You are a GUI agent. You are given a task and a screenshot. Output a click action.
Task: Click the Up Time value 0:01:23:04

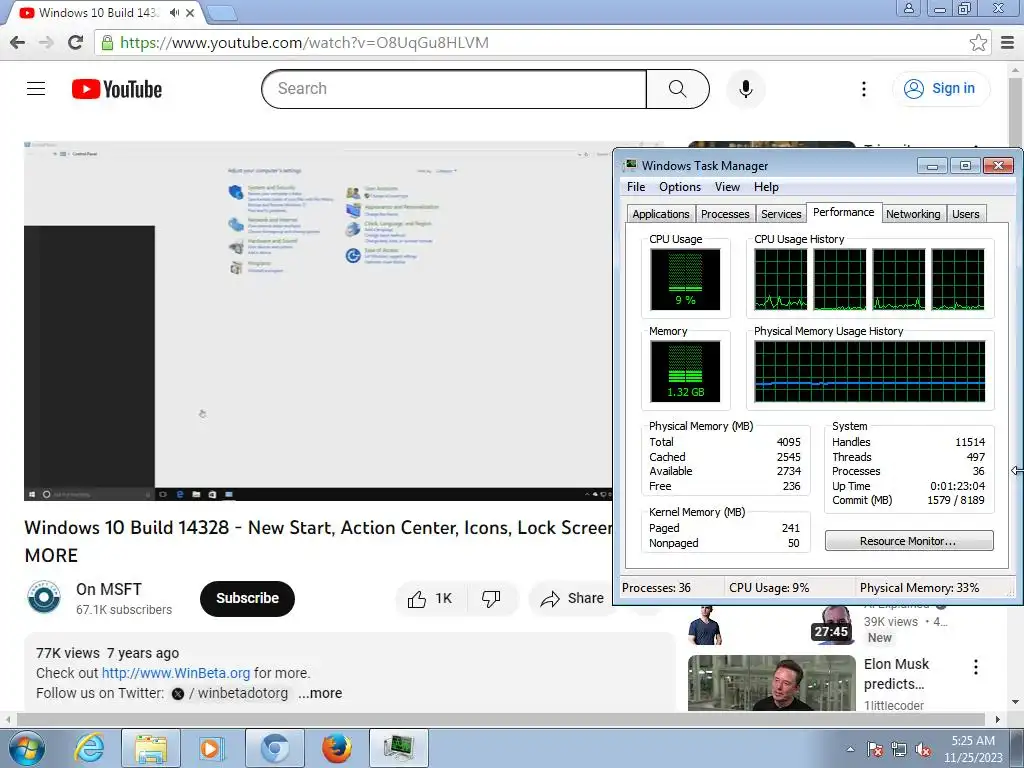coord(957,486)
